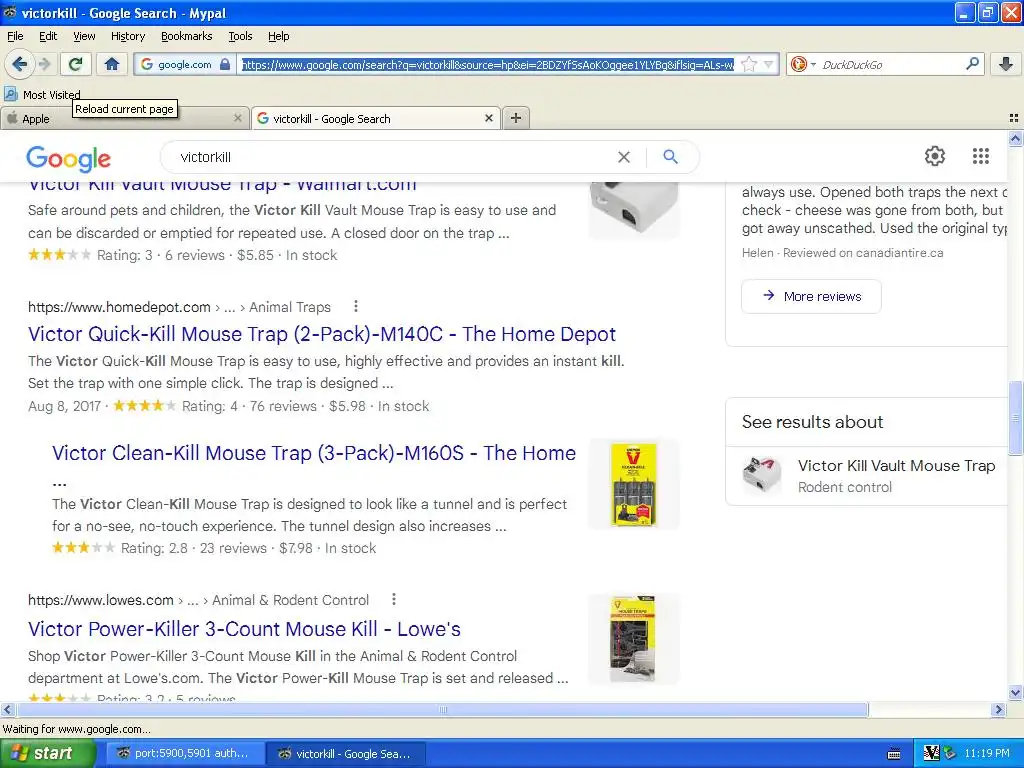Click the Google logo
The height and width of the screenshot is (768, 1024).
[69, 158]
